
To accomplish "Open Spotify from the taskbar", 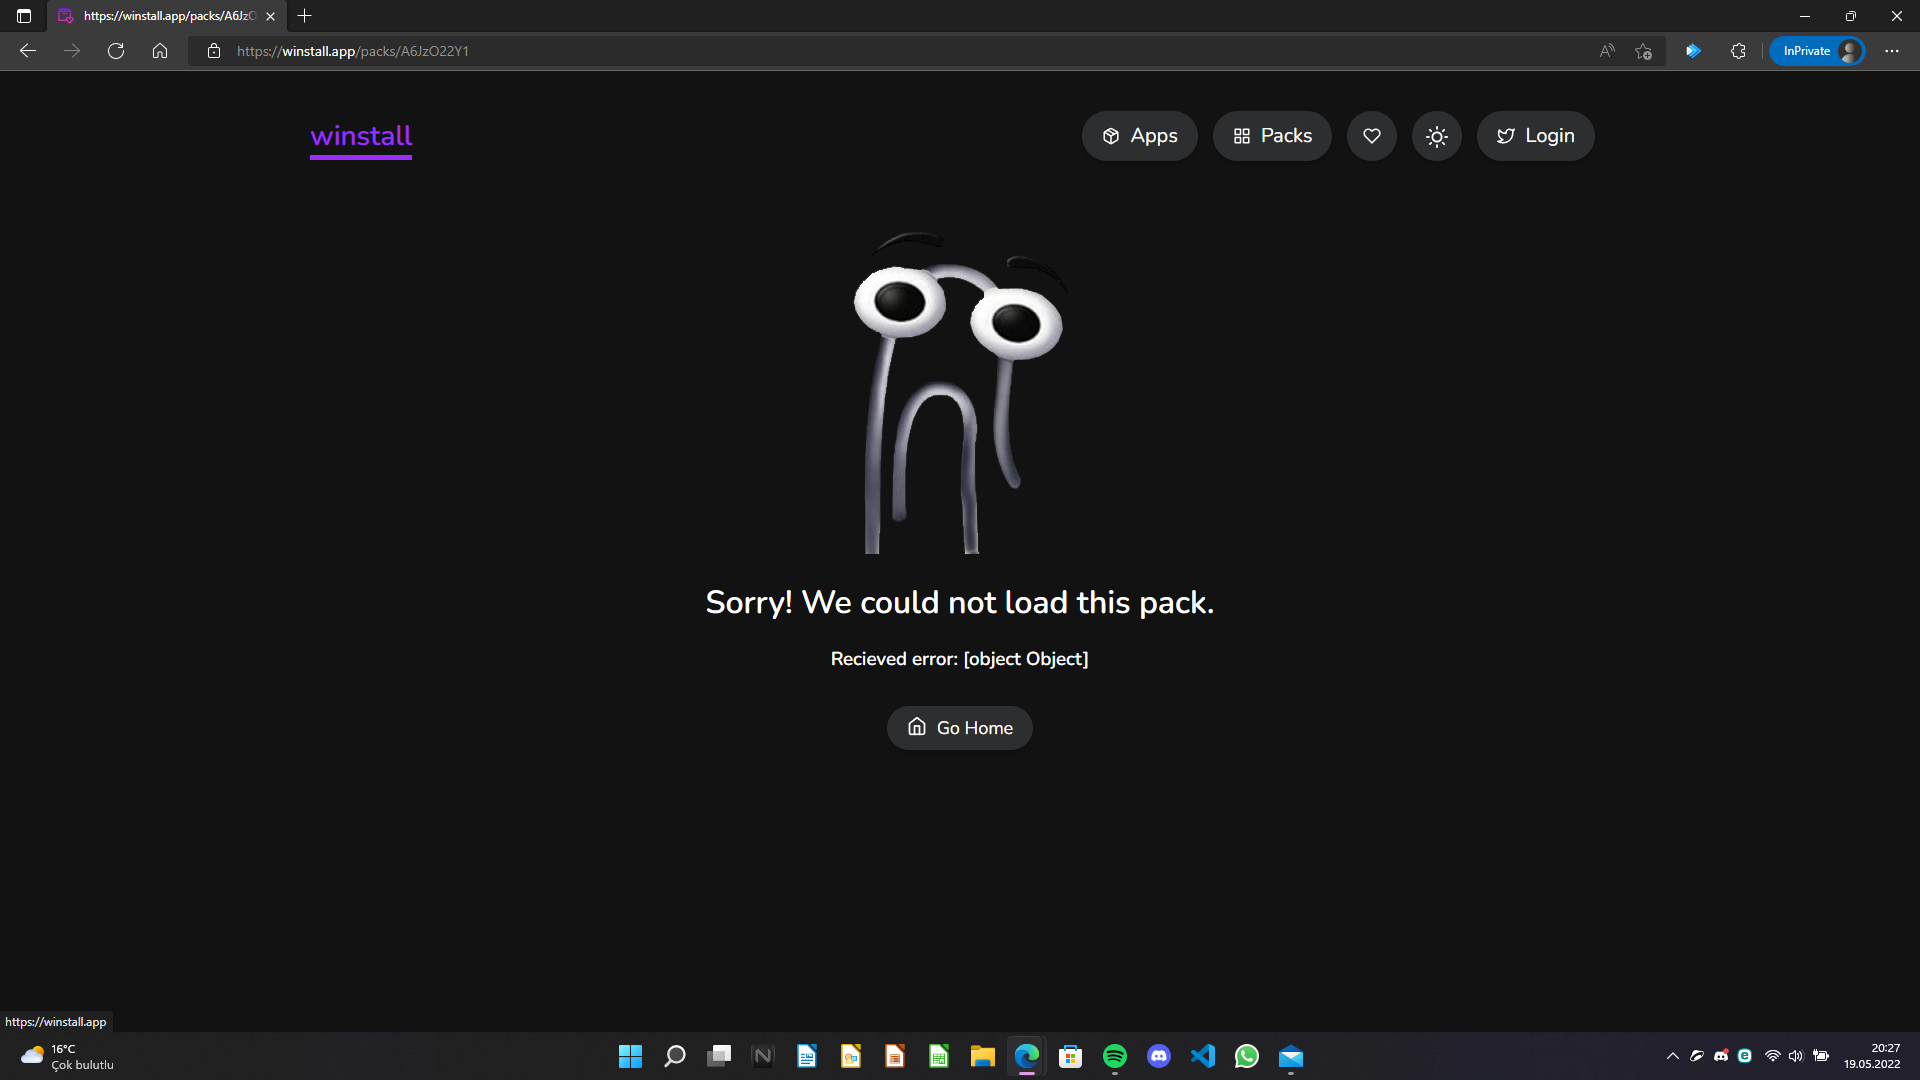I will (x=1114, y=1056).
